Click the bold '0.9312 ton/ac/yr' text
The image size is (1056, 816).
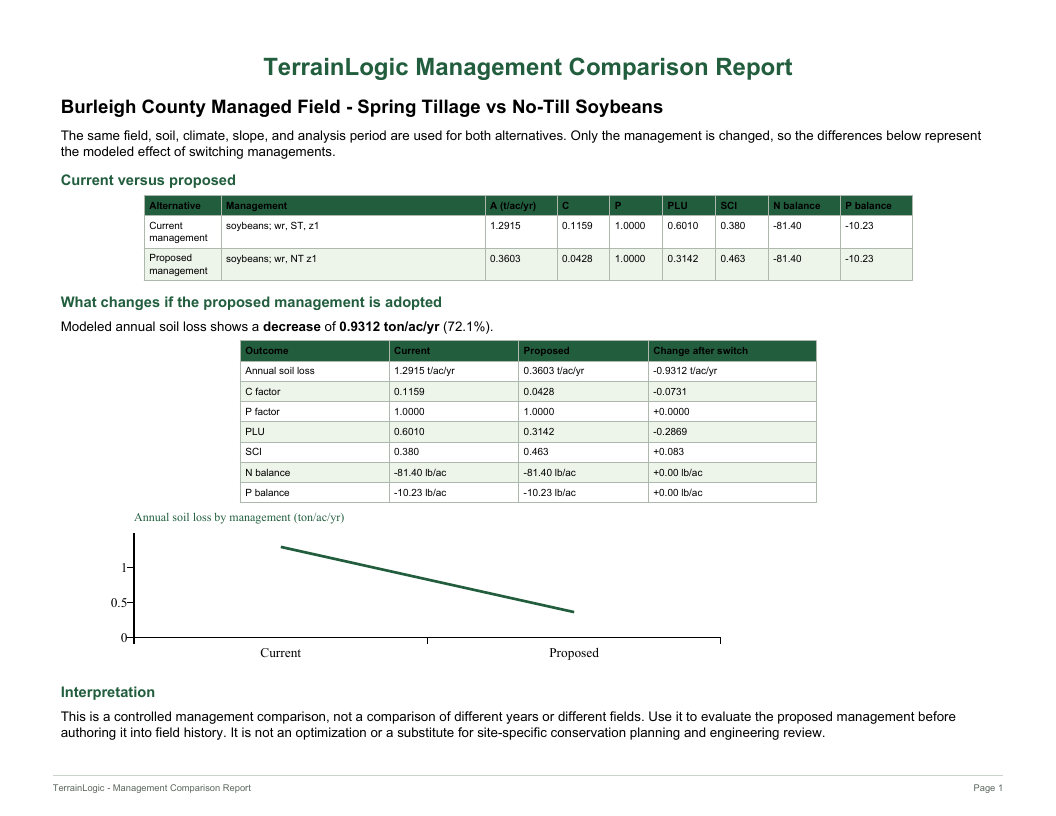click(389, 327)
